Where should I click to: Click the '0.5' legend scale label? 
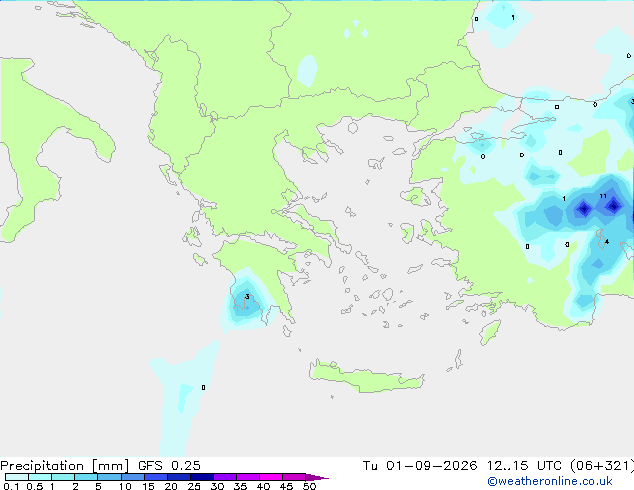coord(34,486)
